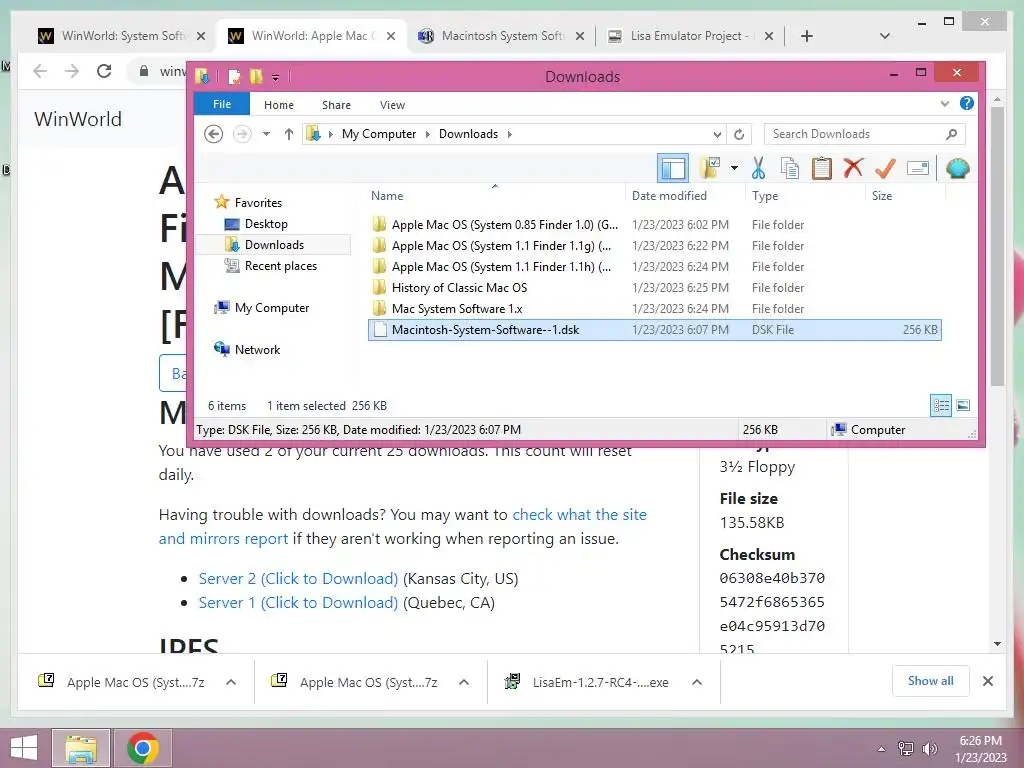1024x768 pixels.
Task: Switch to large icons view icon
Action: [x=963, y=406]
